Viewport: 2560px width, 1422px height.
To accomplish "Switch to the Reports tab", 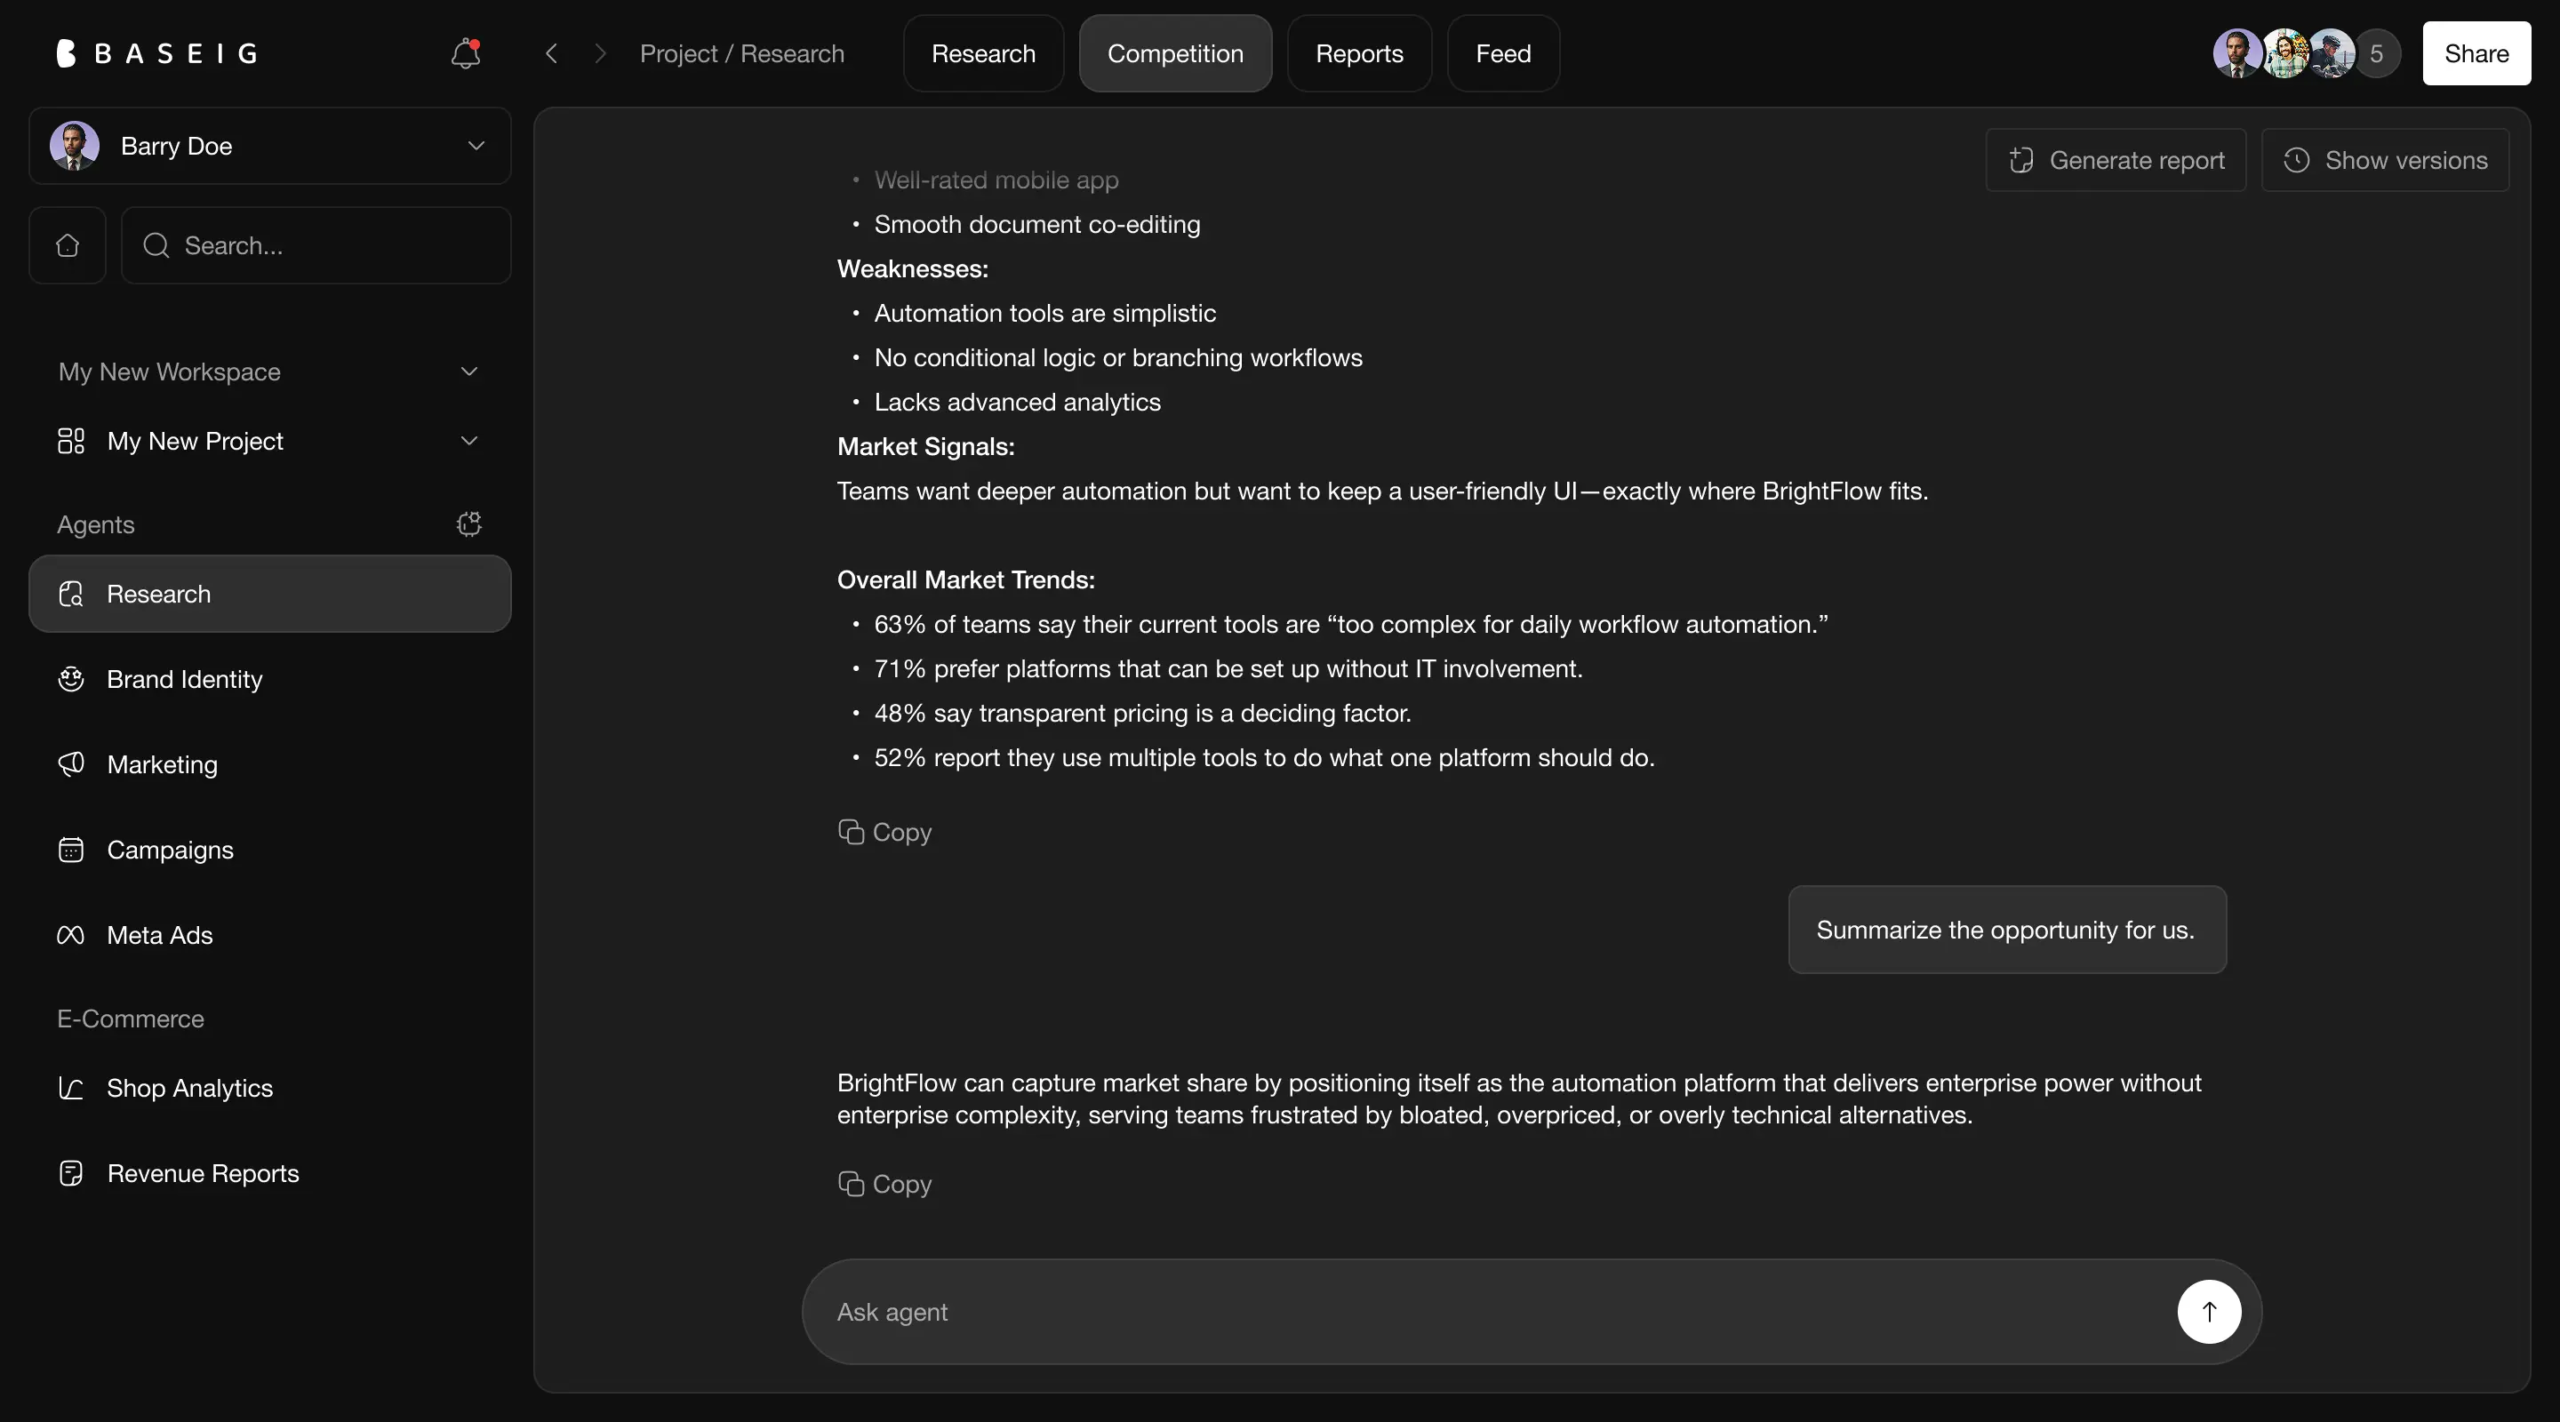I will point(1359,53).
